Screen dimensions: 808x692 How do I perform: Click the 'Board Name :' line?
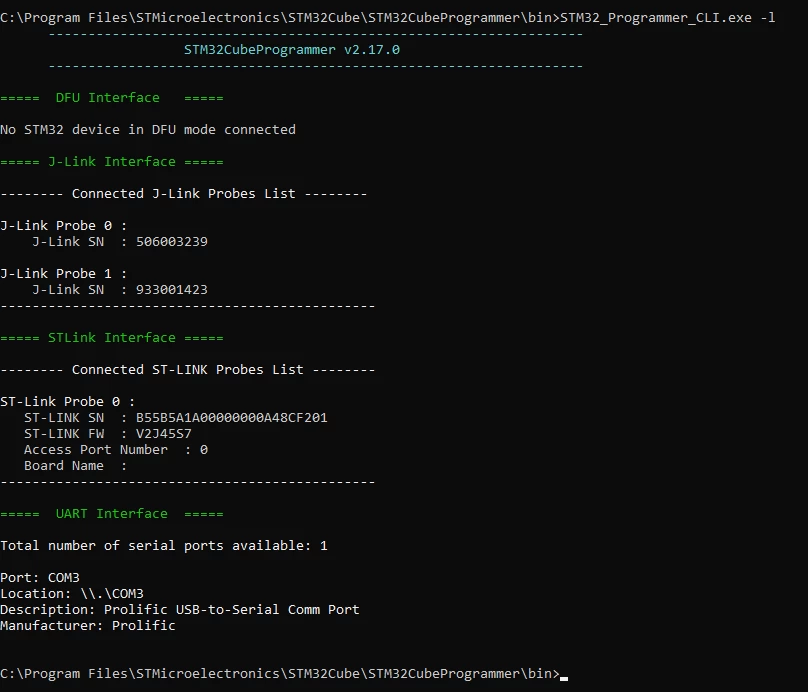[75, 466]
